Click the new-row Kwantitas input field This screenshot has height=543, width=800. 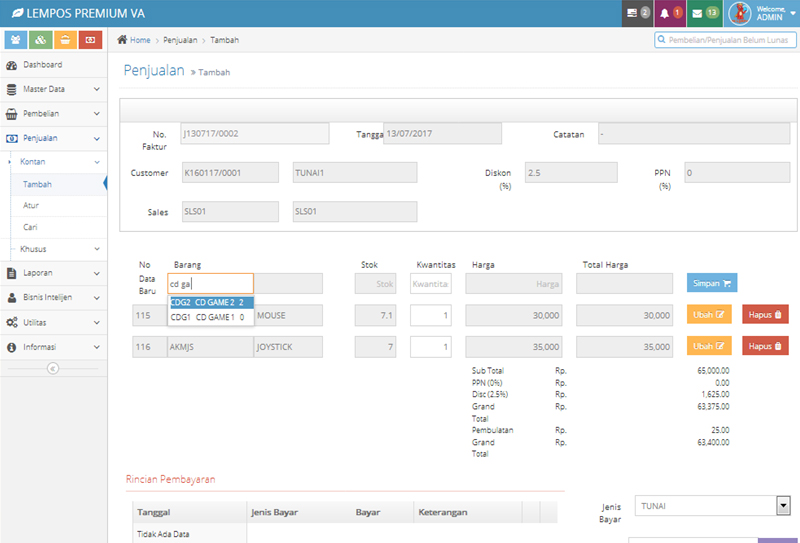point(431,284)
